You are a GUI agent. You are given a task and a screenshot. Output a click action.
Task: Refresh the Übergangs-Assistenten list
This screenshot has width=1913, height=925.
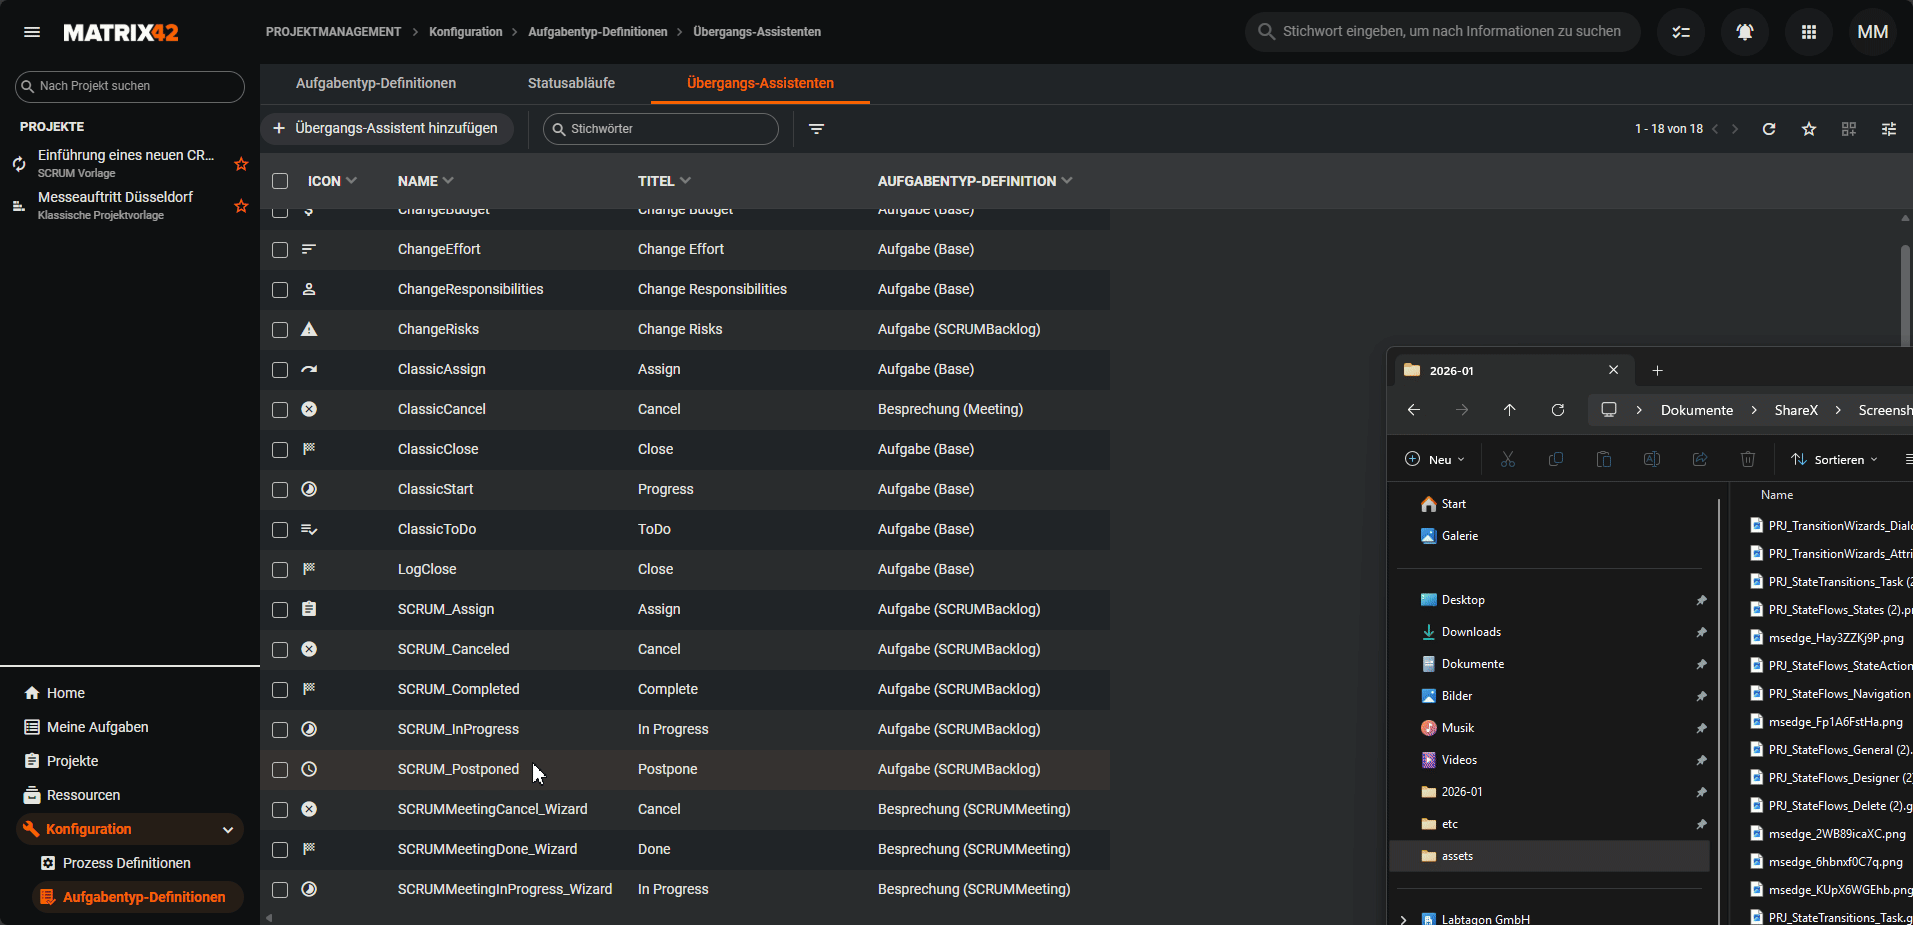point(1768,129)
